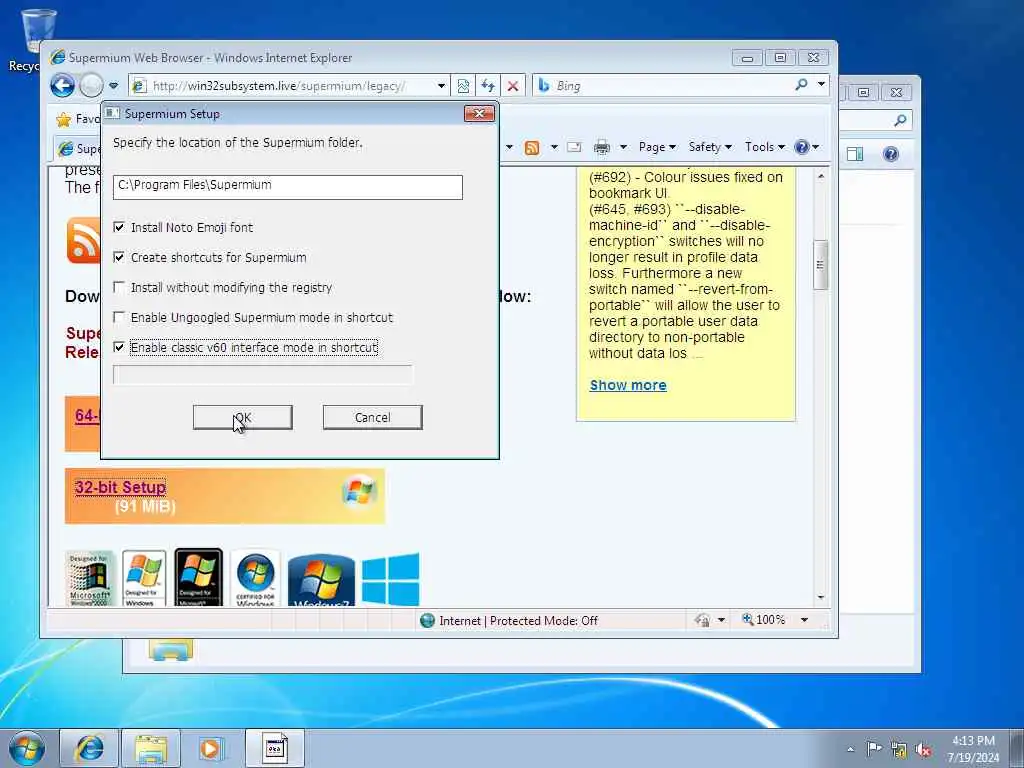Image resolution: width=1024 pixels, height=768 pixels.
Task: Click the IE forward navigation button
Action: pos(91,86)
